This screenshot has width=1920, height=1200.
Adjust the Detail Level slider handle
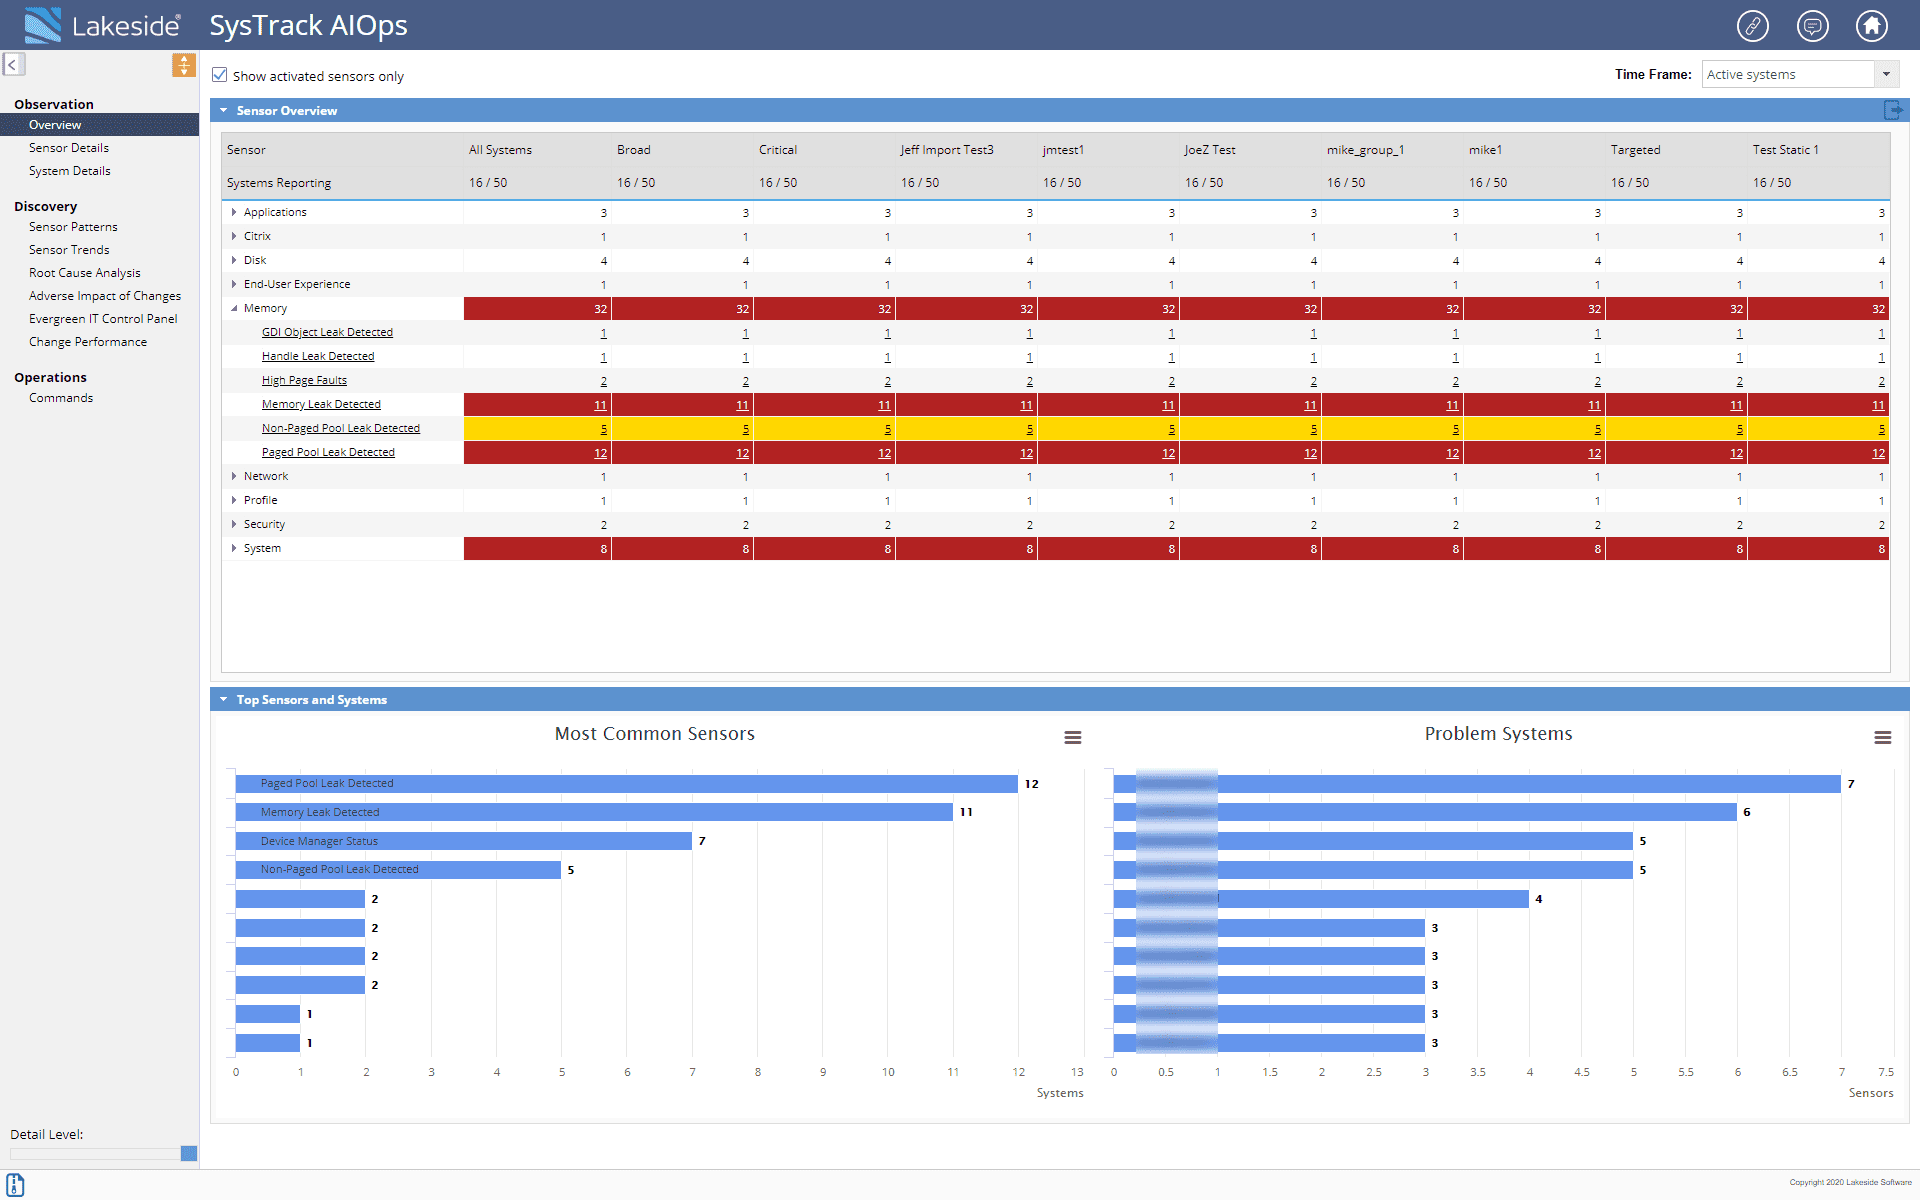click(188, 1153)
